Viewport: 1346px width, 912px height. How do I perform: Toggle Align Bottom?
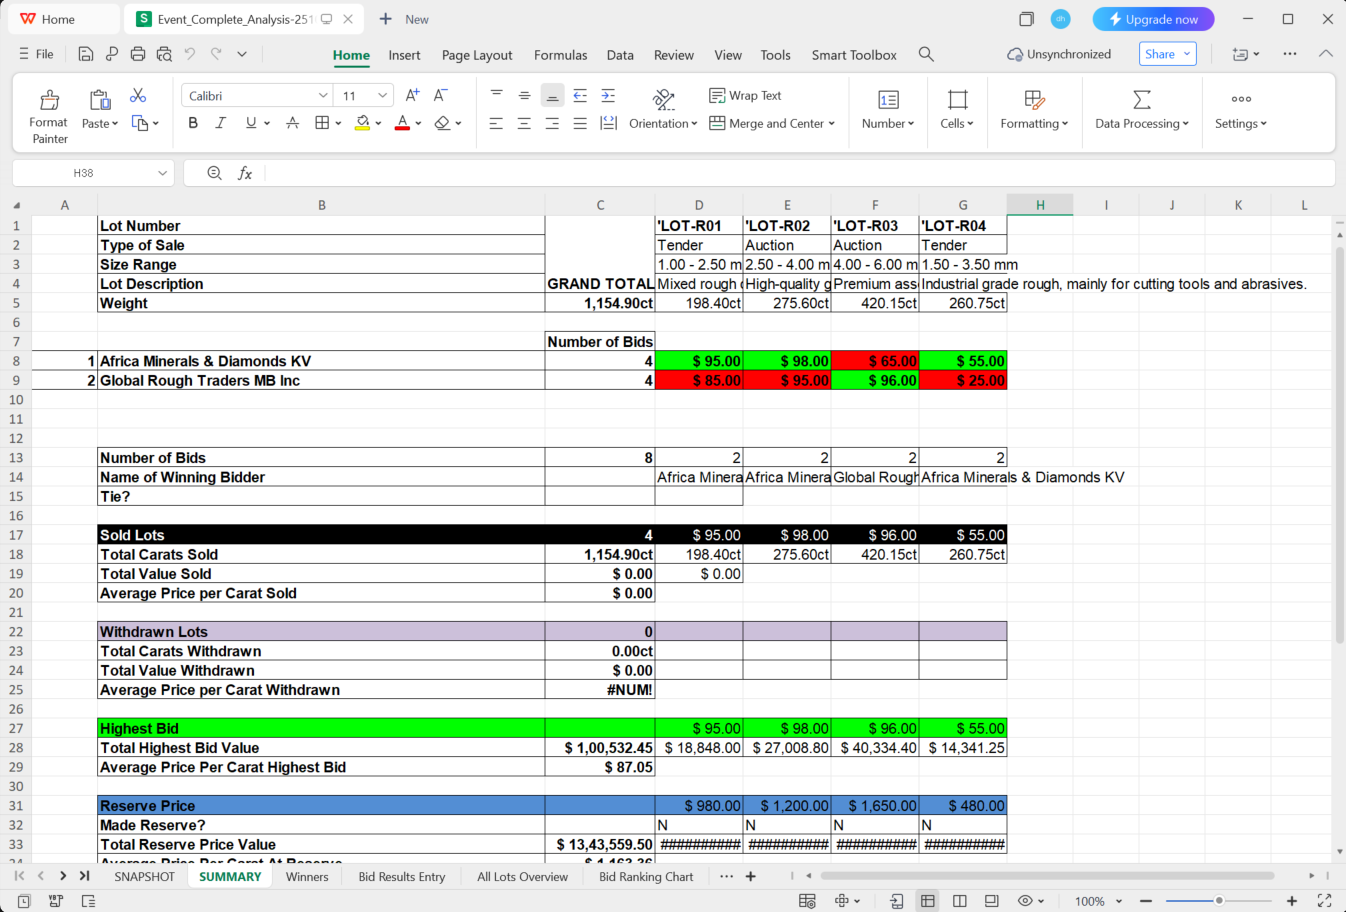pyautogui.click(x=552, y=95)
